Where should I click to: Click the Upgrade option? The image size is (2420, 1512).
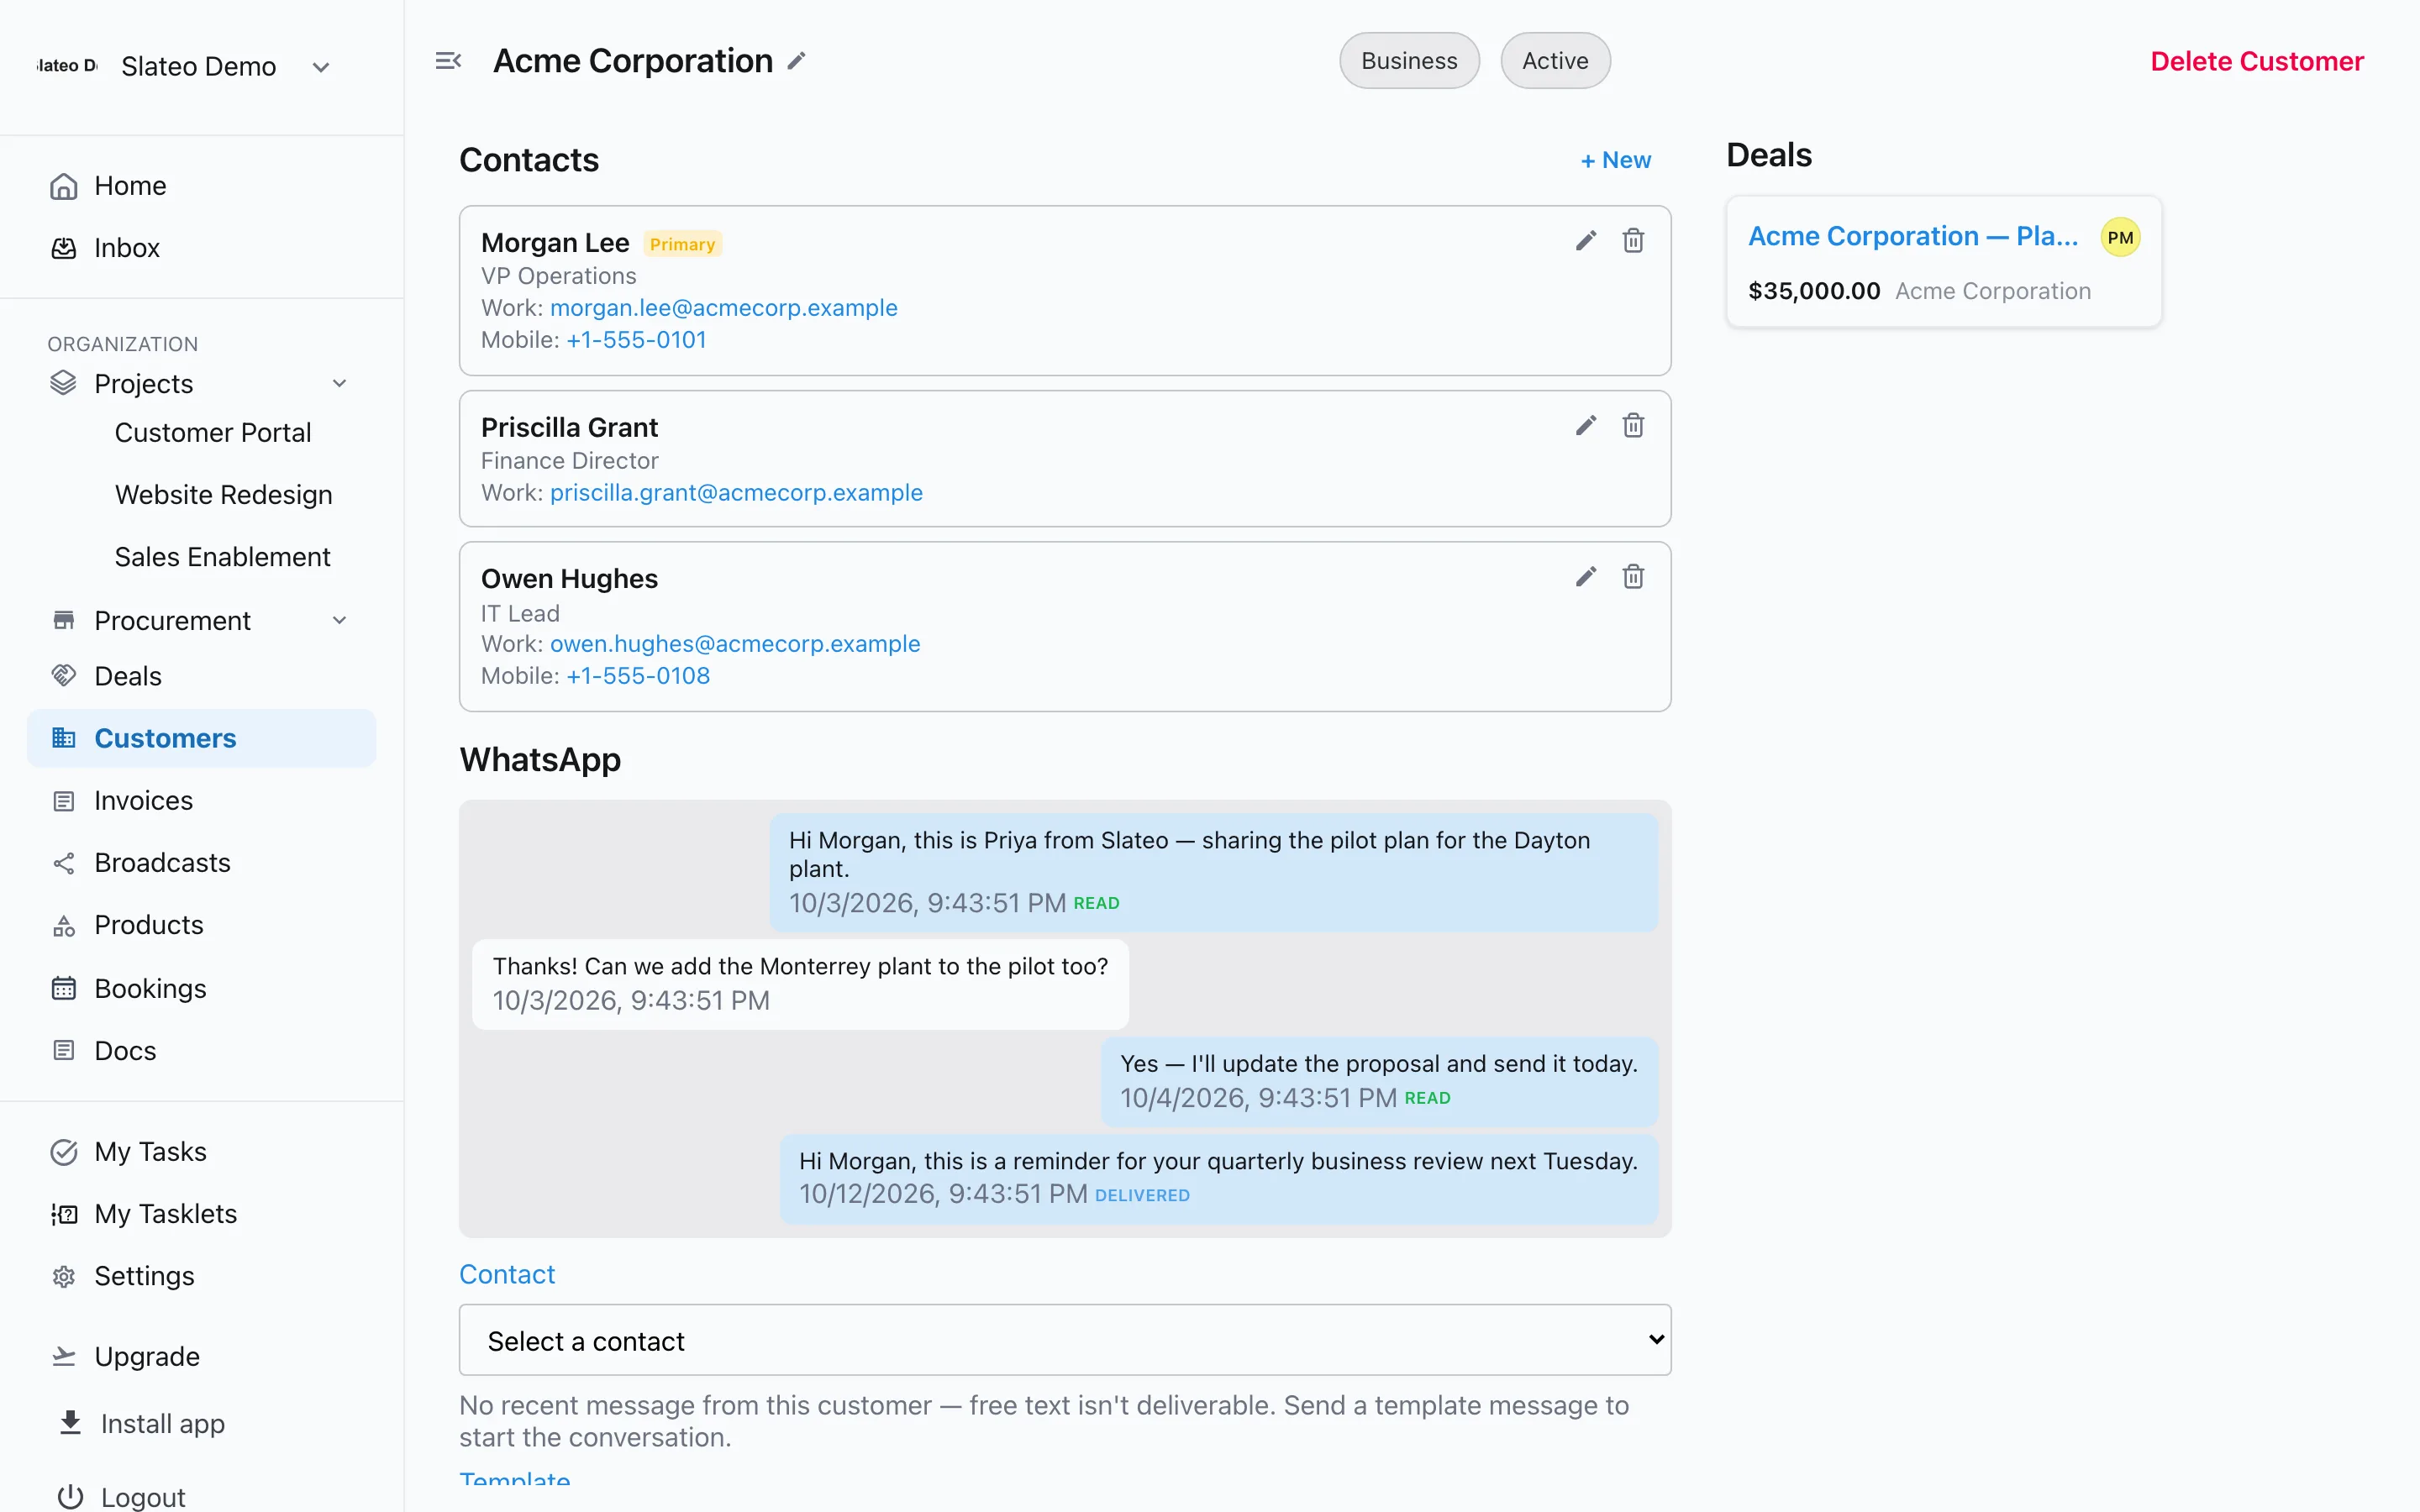pyautogui.click(x=202, y=1356)
